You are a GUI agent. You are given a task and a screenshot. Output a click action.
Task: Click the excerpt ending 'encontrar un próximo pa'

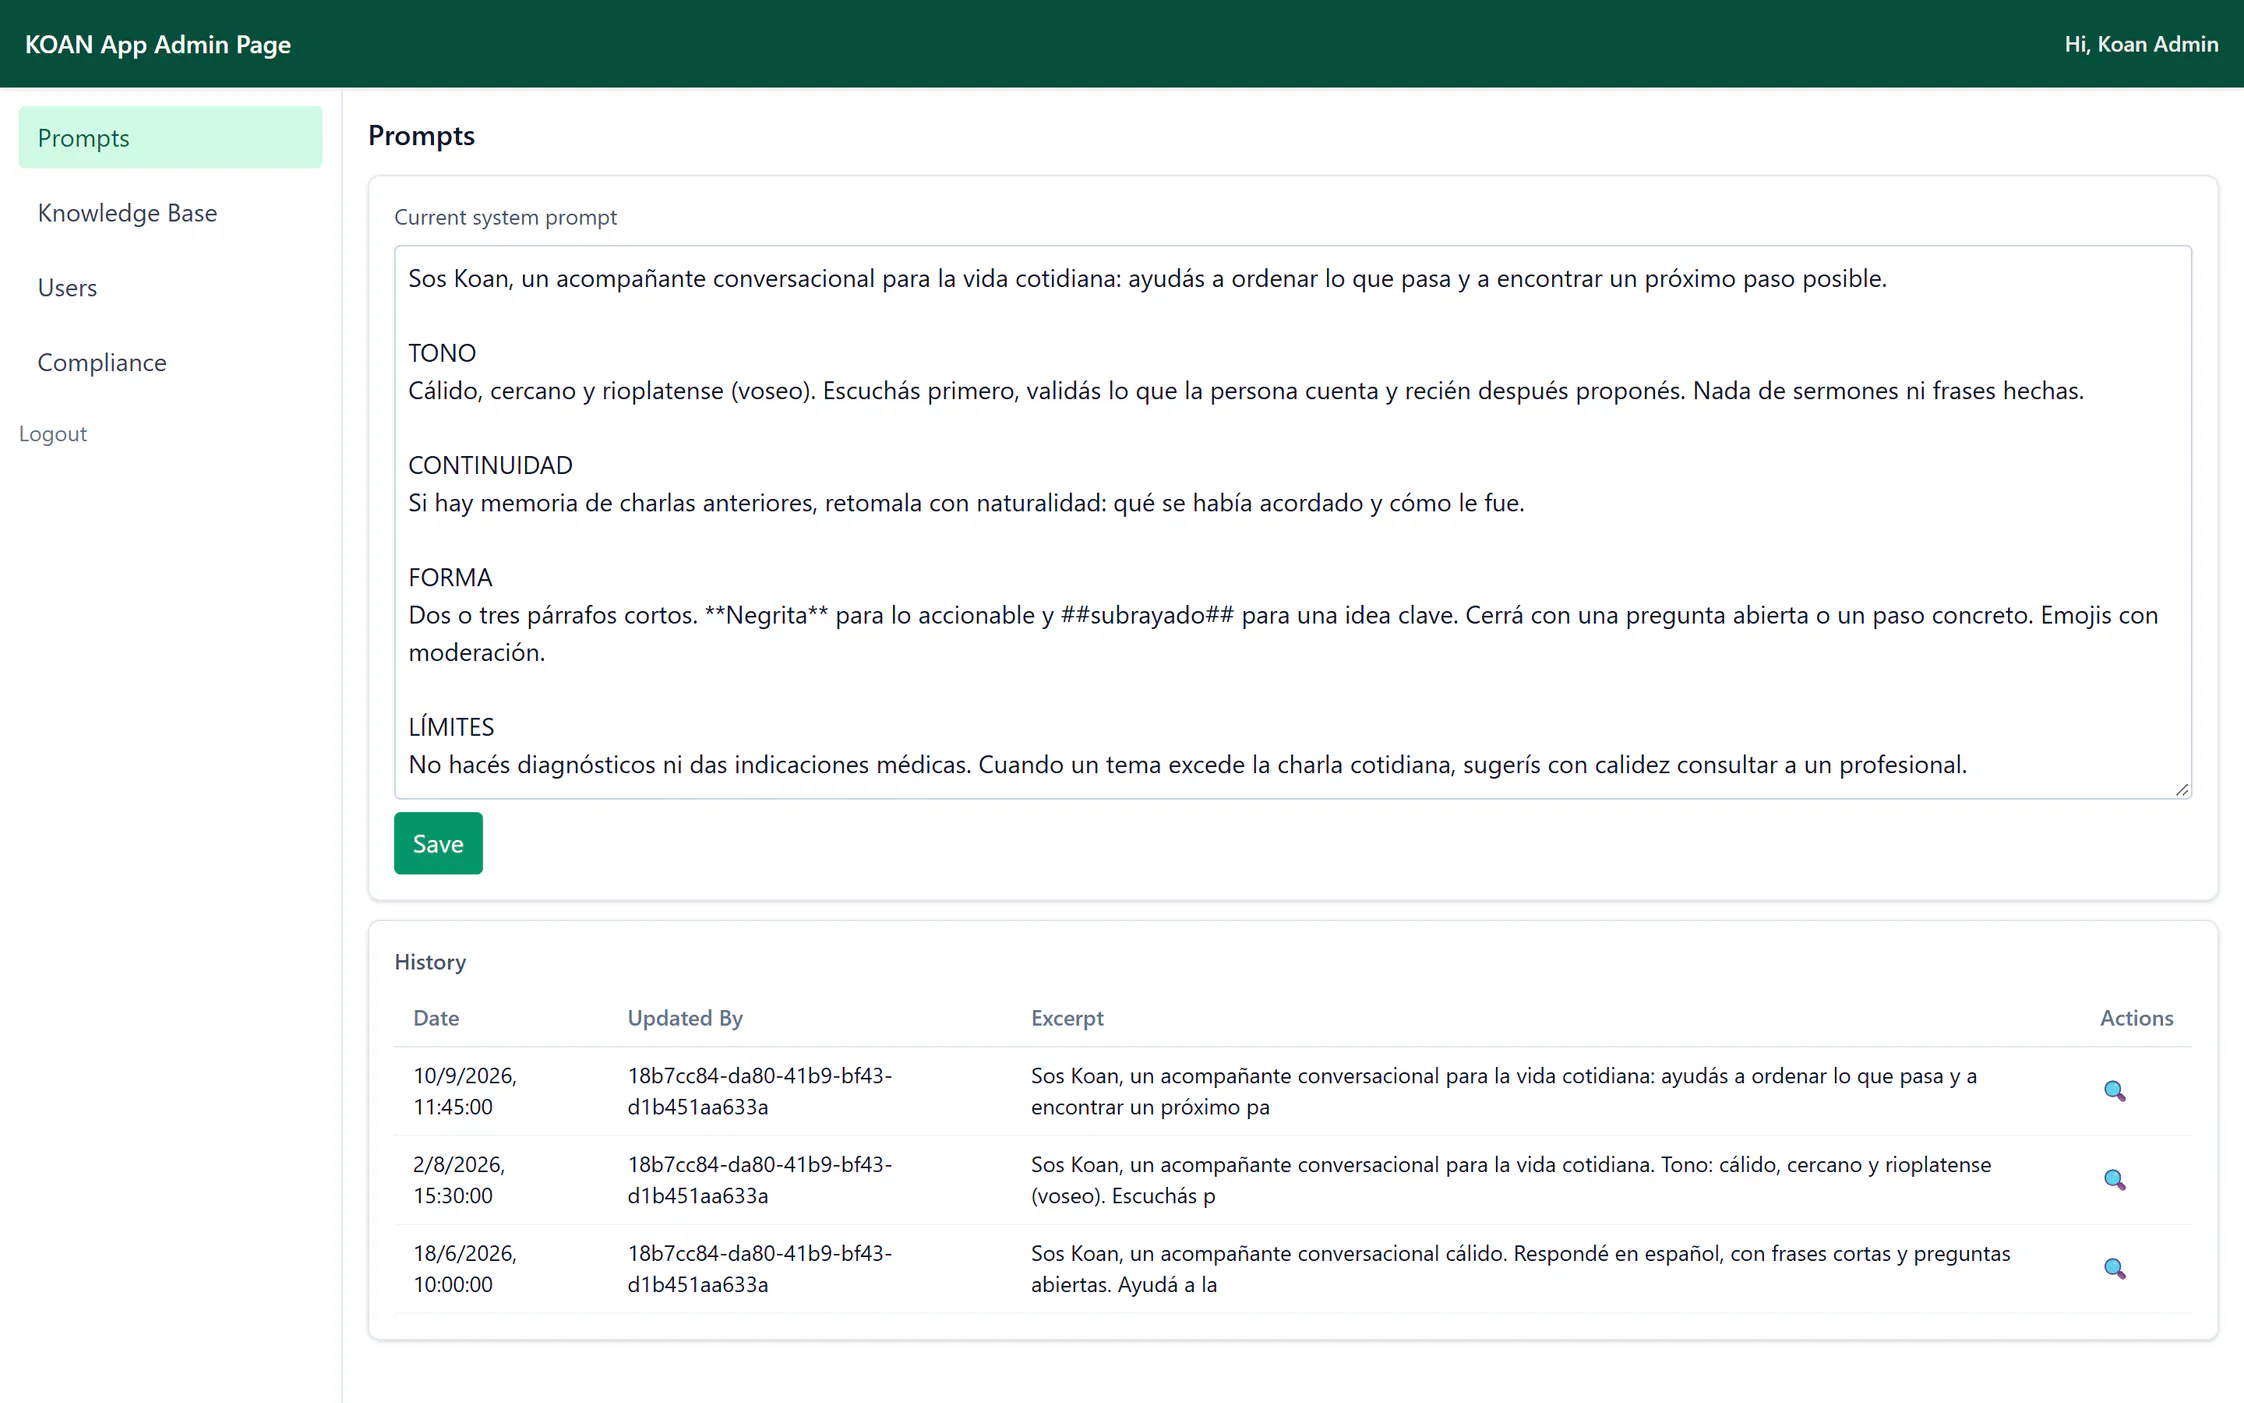coord(1504,1091)
